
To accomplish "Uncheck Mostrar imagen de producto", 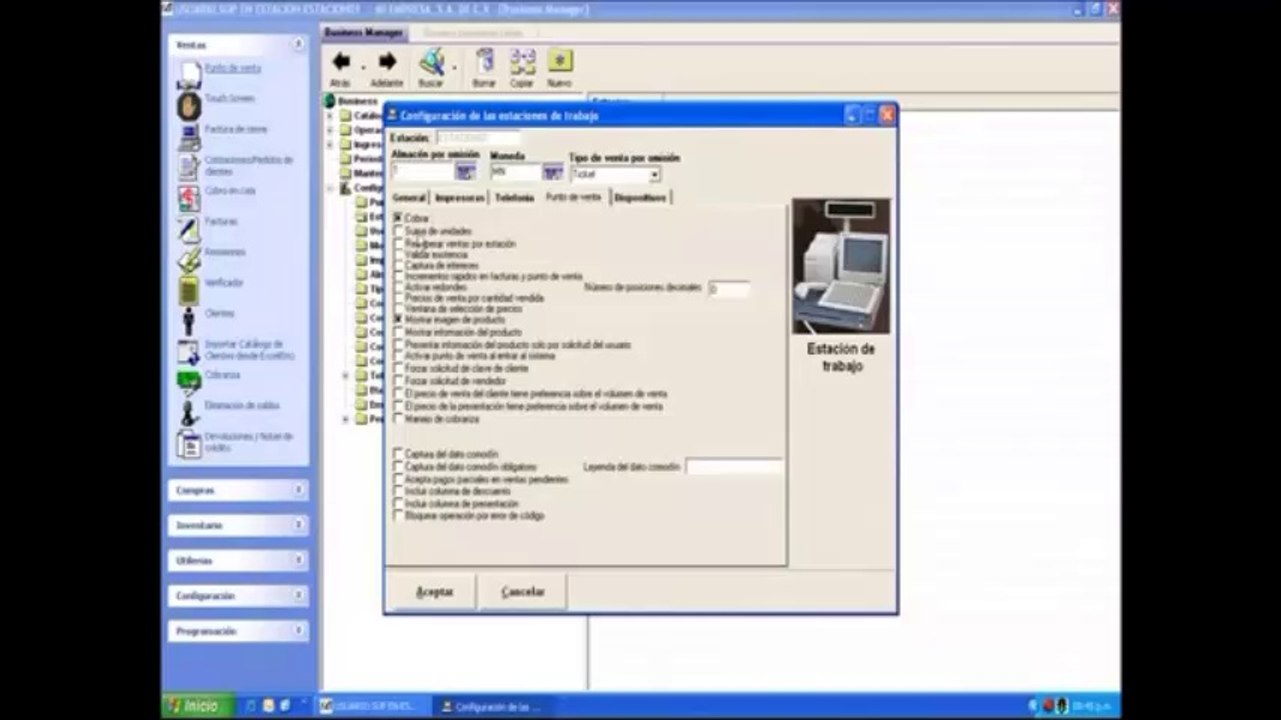I will tap(399, 320).
